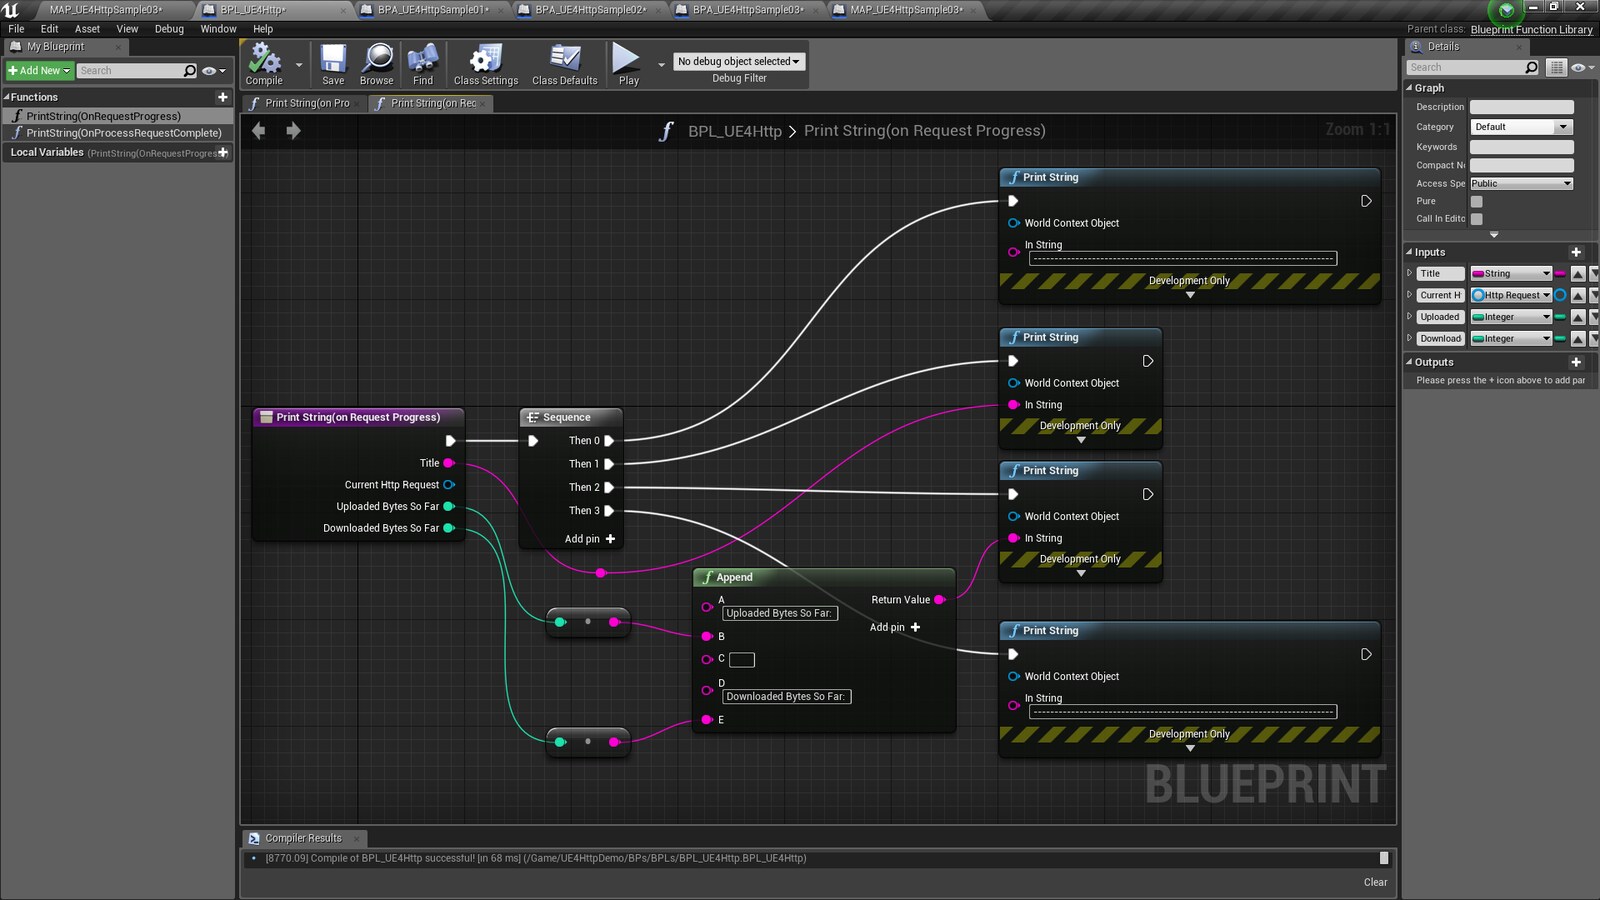This screenshot has height=900, width=1600.
Task: Click the Add New button
Action: pos(39,70)
